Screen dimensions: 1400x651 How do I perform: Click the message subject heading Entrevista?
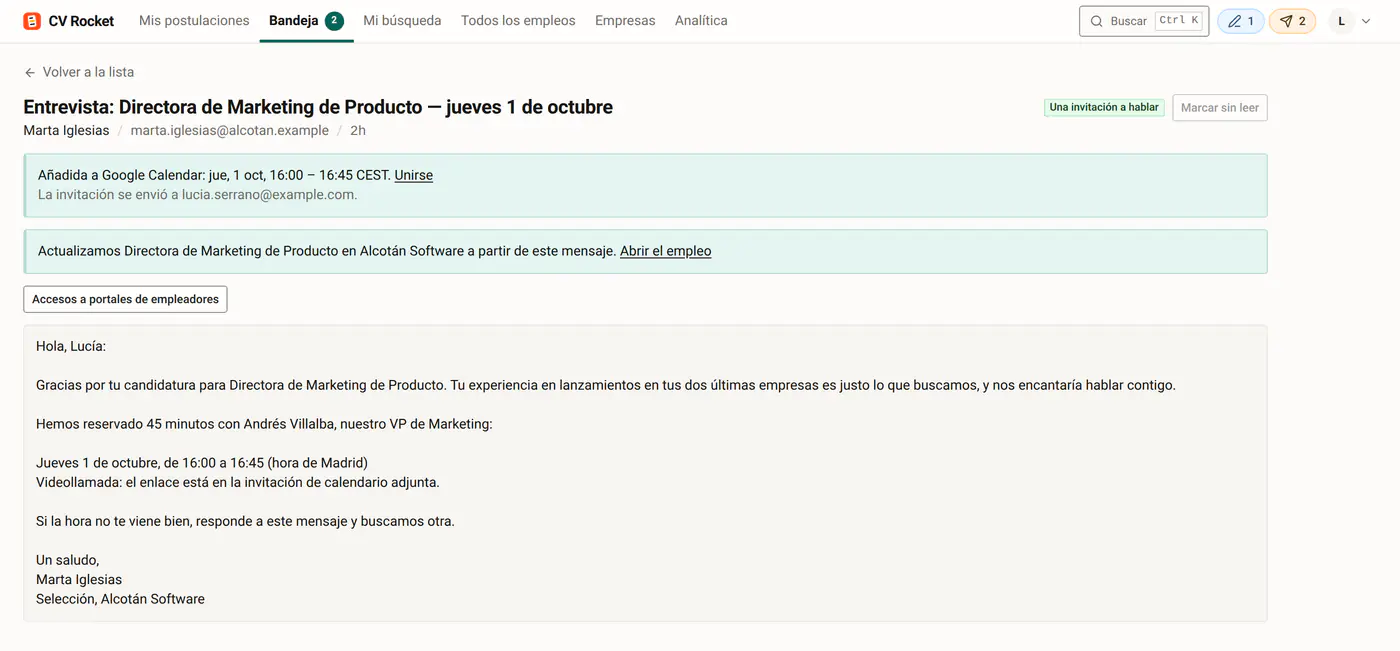[318, 107]
